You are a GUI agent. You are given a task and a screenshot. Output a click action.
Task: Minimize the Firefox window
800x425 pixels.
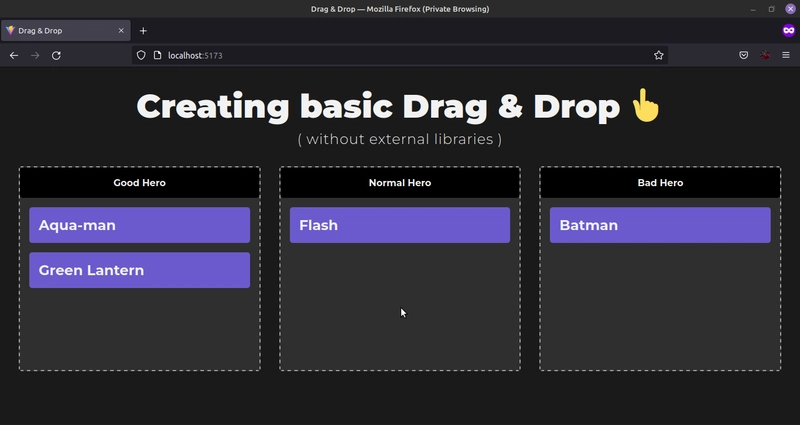click(753, 9)
